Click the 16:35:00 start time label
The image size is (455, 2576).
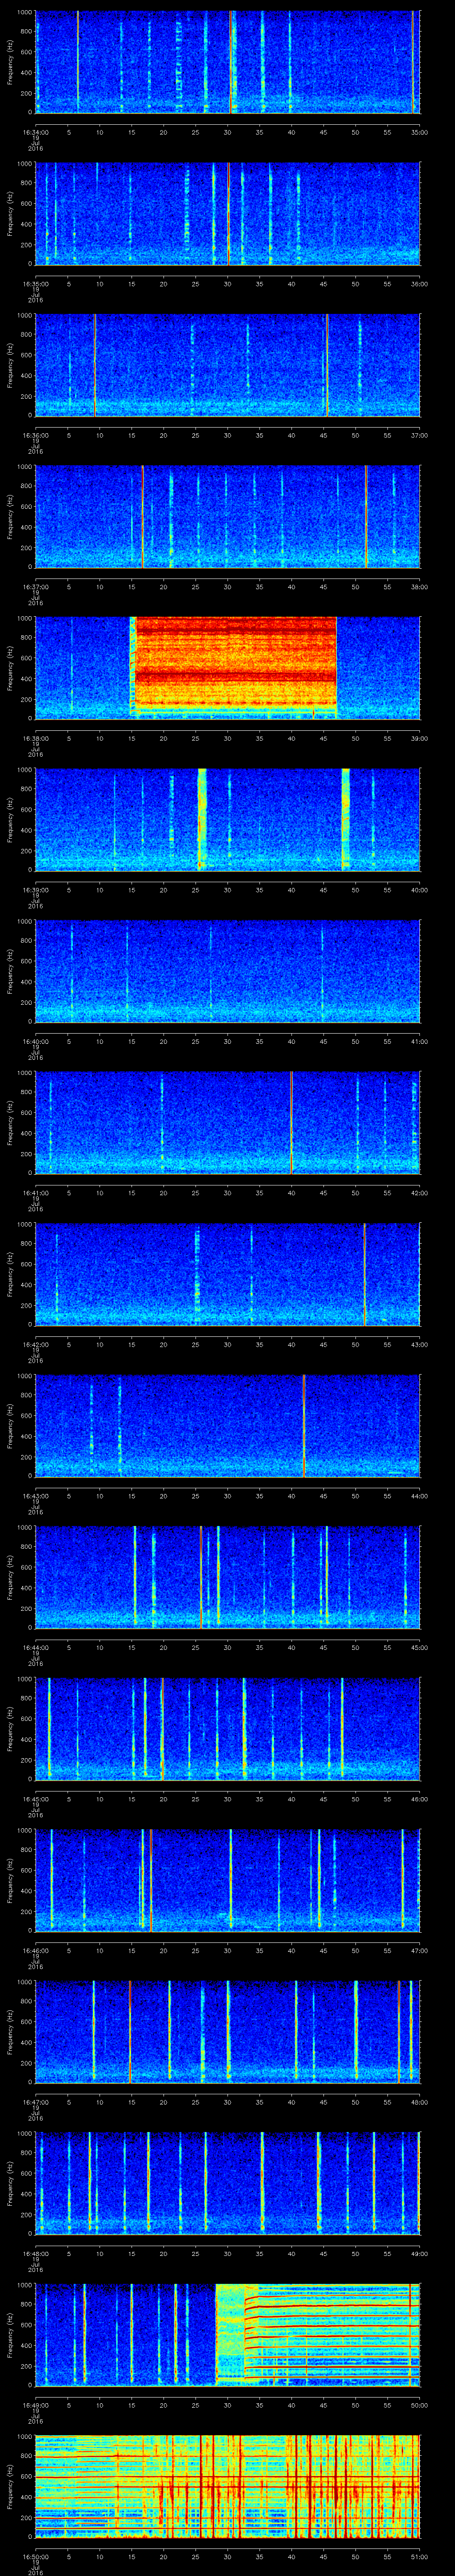pos(35,284)
